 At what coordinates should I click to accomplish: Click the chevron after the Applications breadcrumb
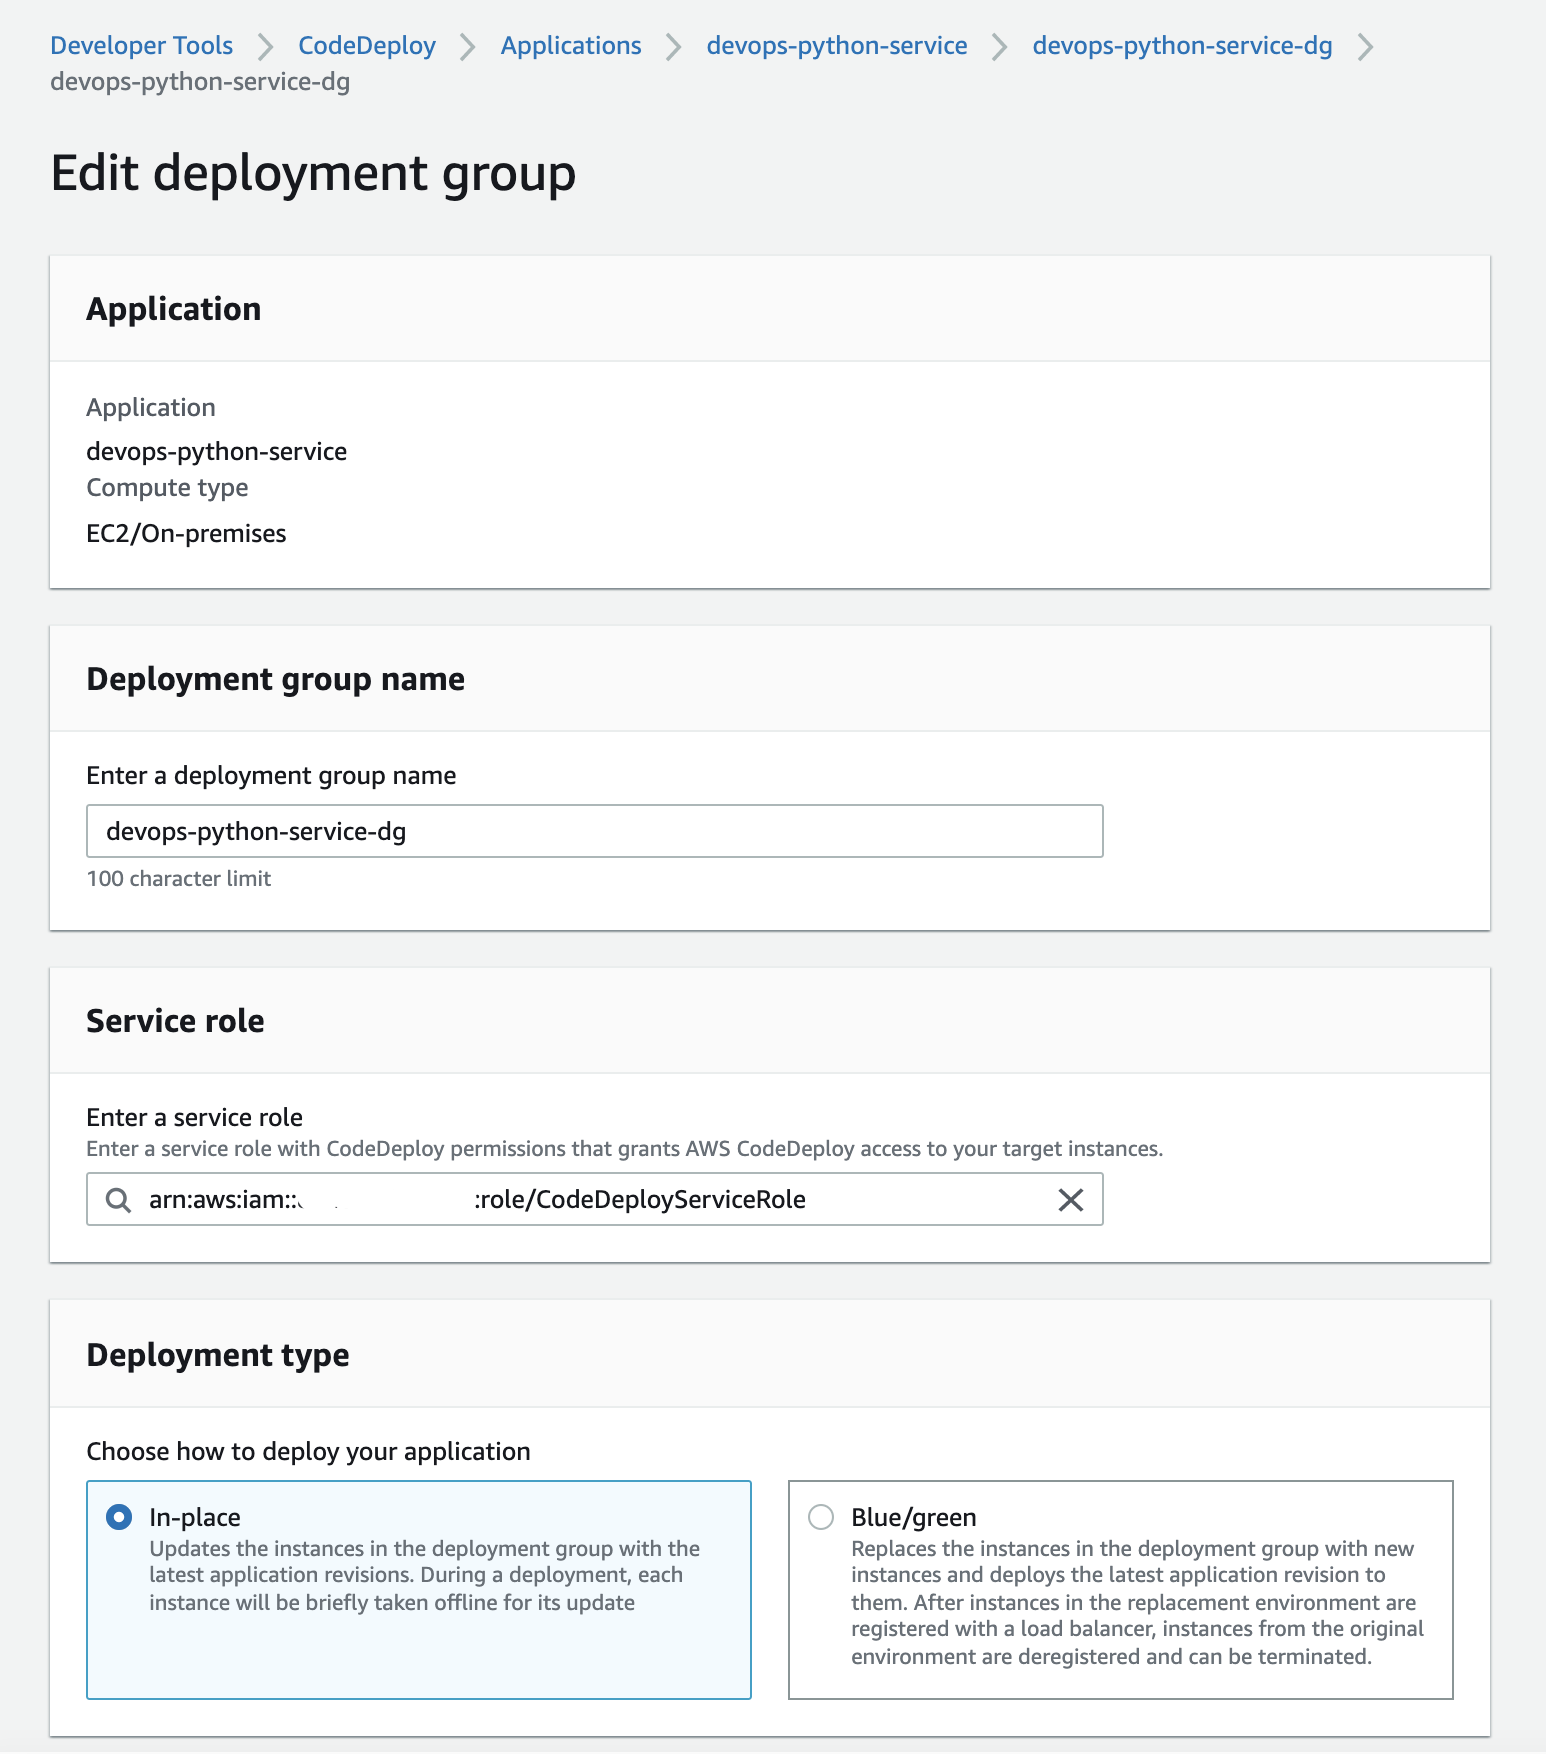tap(674, 47)
